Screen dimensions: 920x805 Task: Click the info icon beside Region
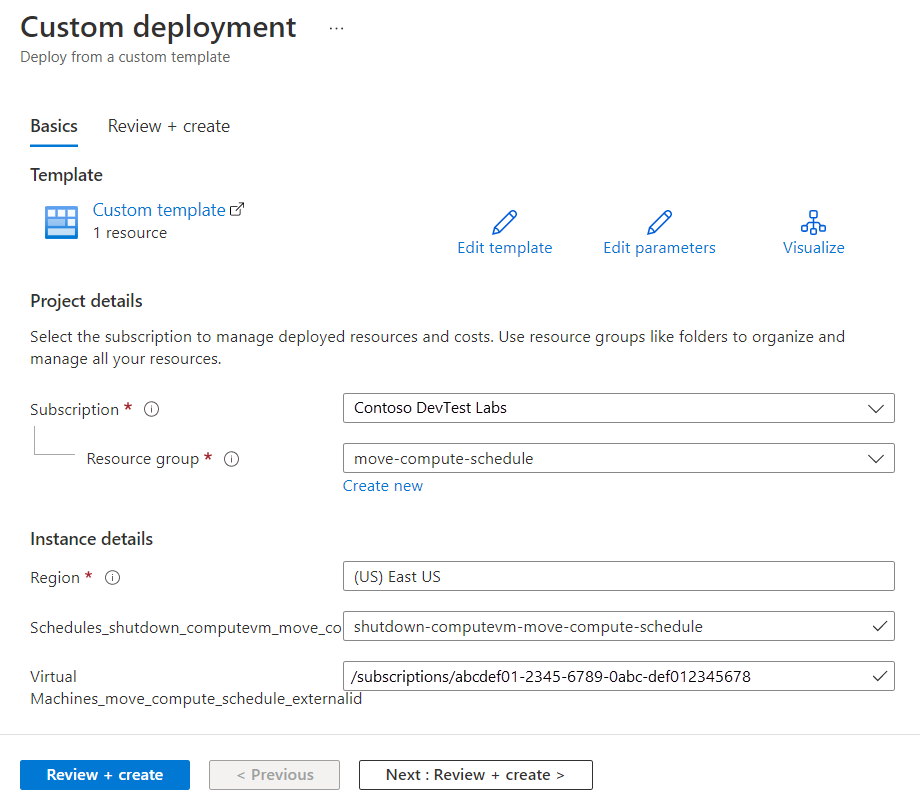(x=111, y=577)
